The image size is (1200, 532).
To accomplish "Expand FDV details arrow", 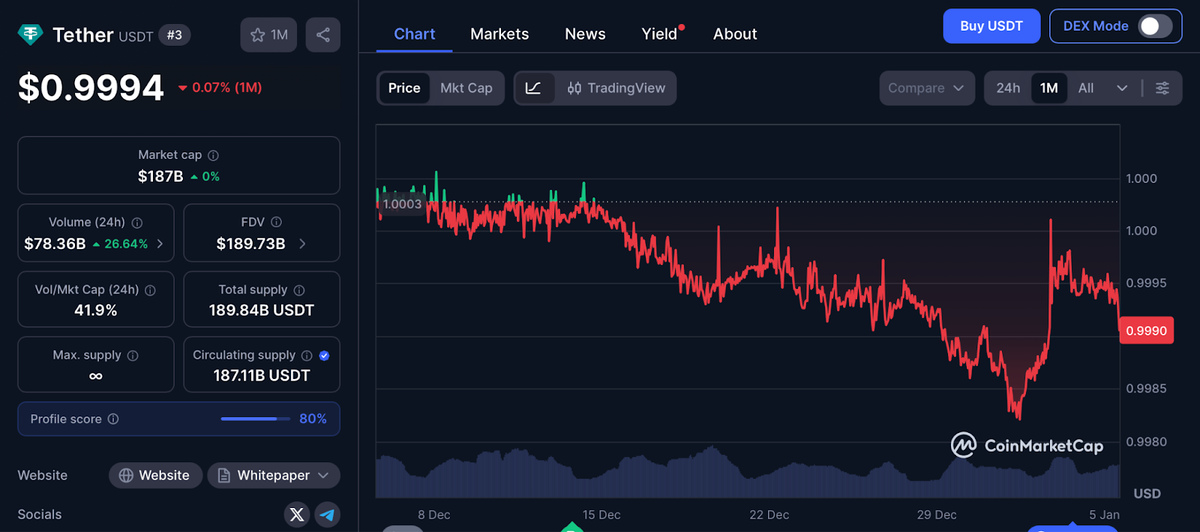I will 302,244.
